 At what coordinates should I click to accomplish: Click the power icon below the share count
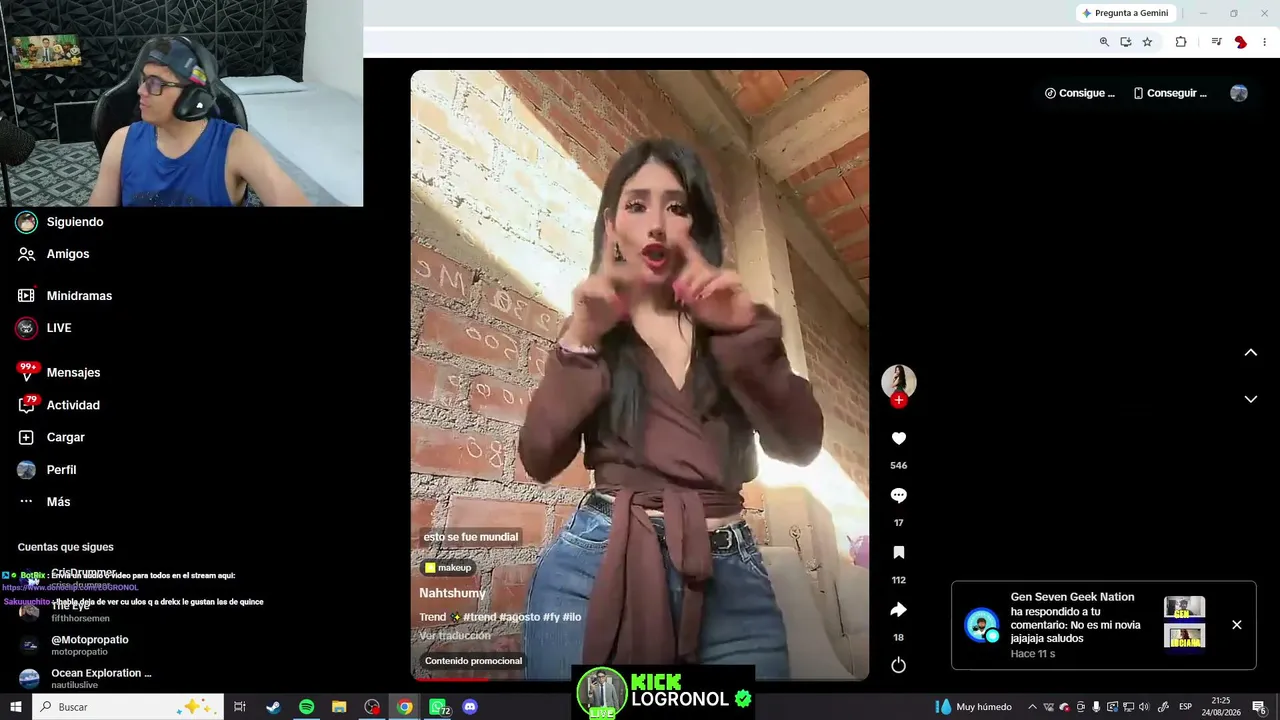[898, 665]
